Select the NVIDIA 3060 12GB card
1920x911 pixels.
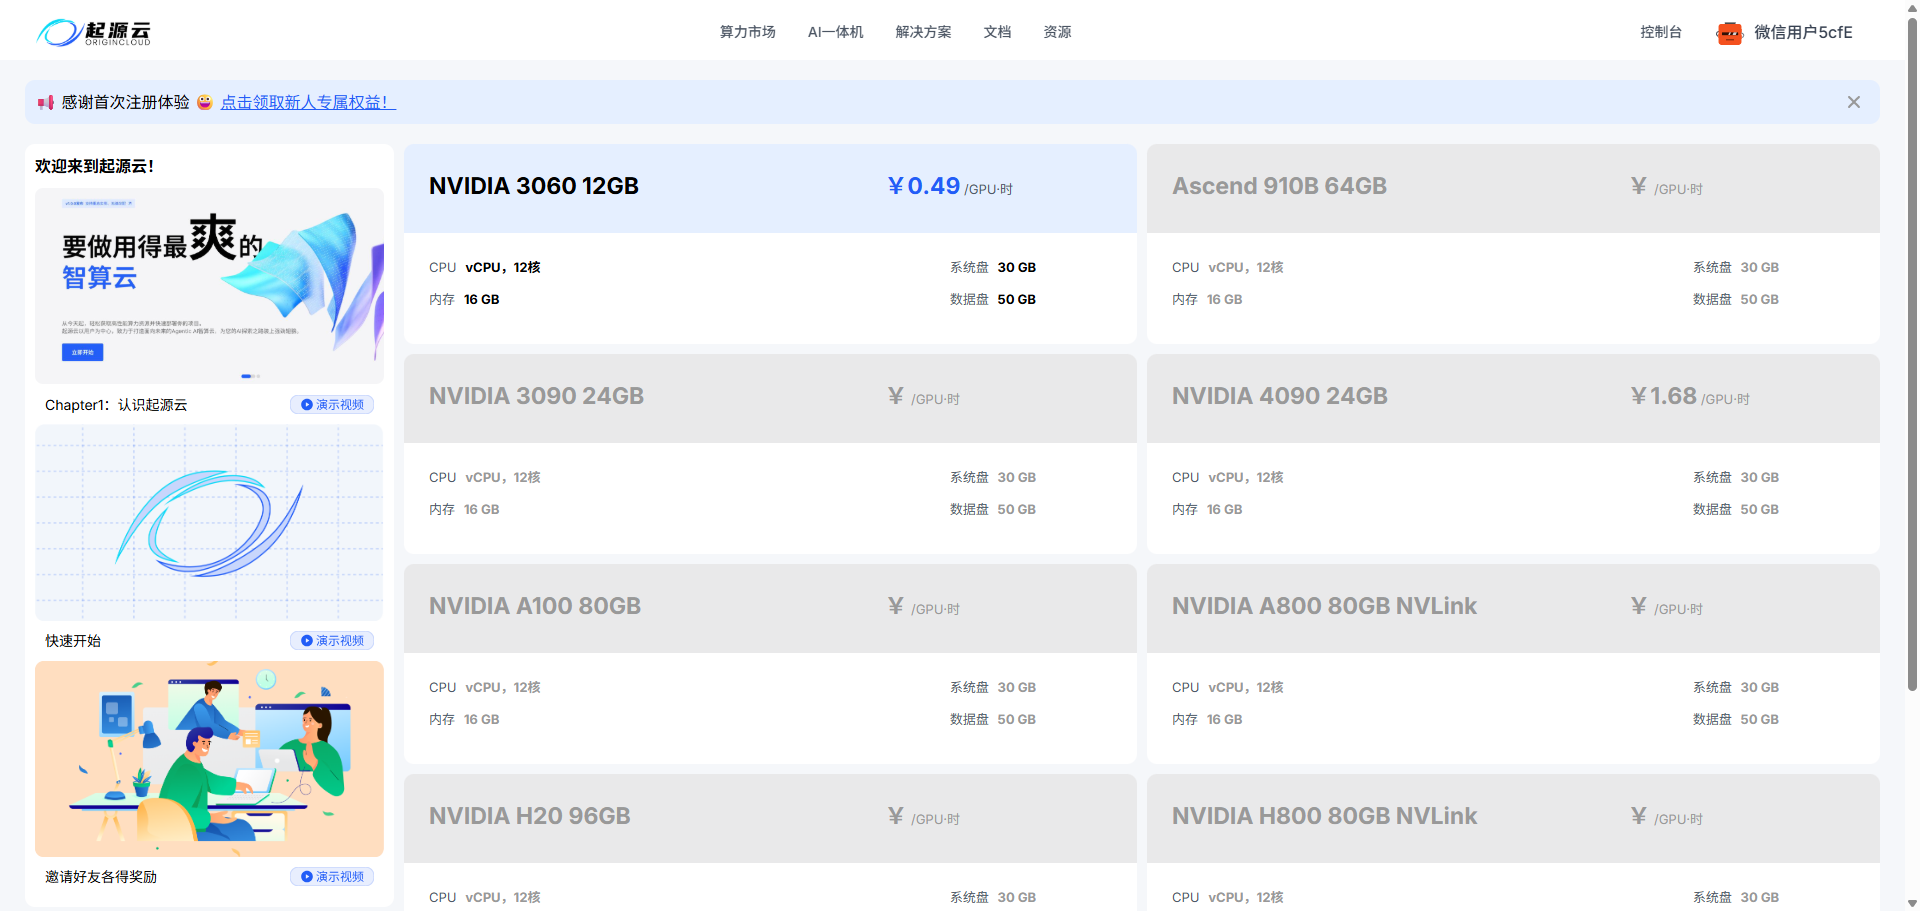tap(770, 244)
